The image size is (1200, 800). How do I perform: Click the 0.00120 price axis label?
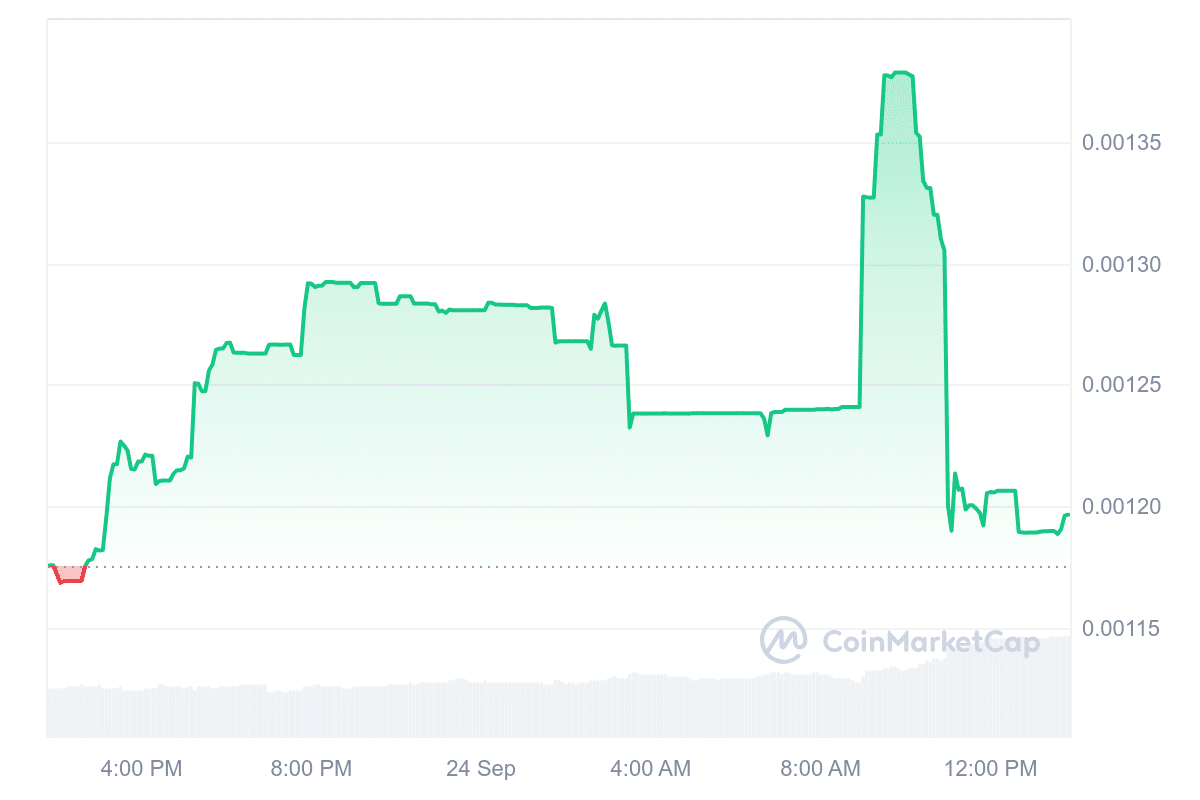pos(1121,507)
